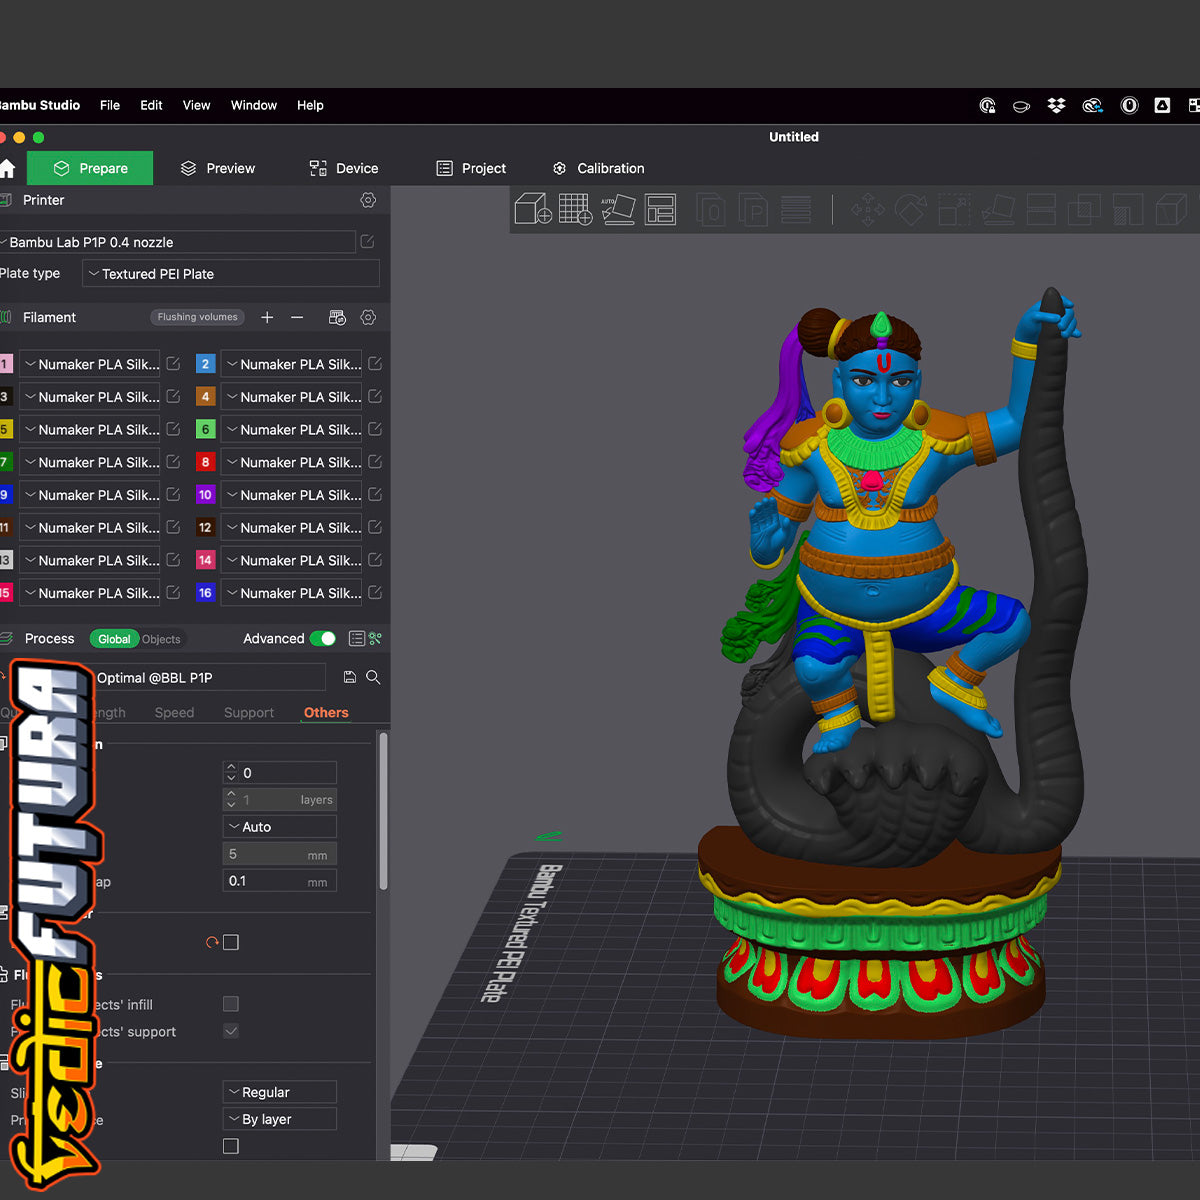
Task: Save the process preset with disk icon
Action: [x=350, y=677]
